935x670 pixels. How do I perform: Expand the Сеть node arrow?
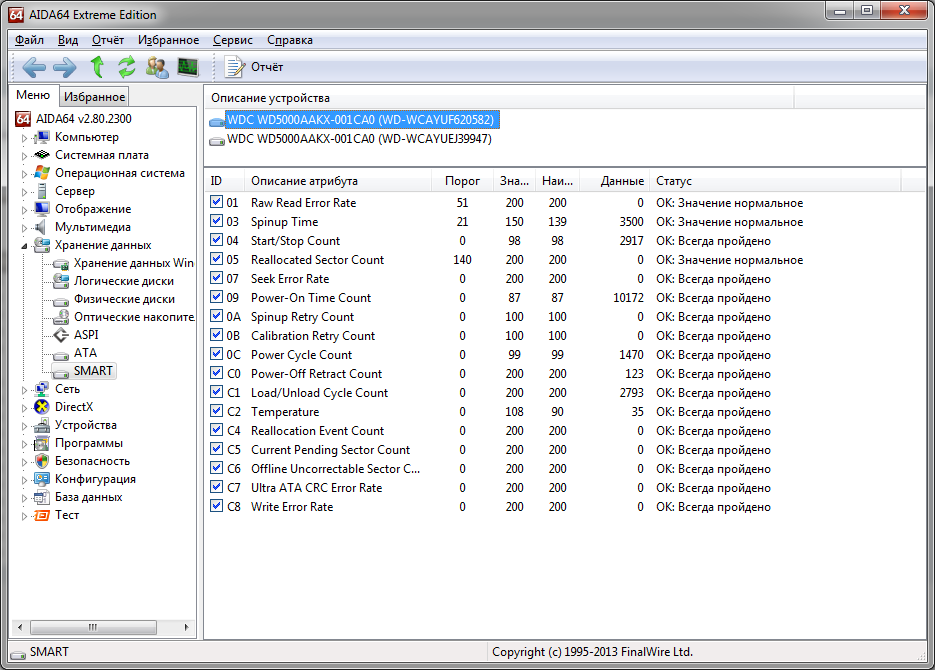[x=24, y=390]
